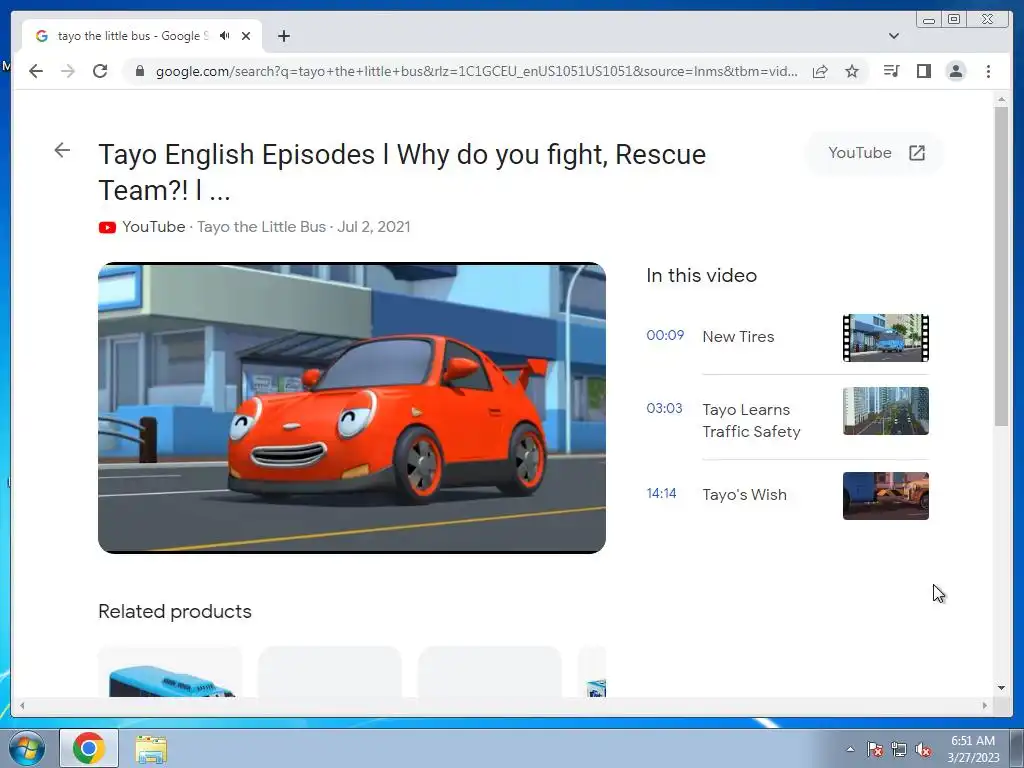Close the tayo the little bus tab
The width and height of the screenshot is (1024, 768).
point(246,36)
